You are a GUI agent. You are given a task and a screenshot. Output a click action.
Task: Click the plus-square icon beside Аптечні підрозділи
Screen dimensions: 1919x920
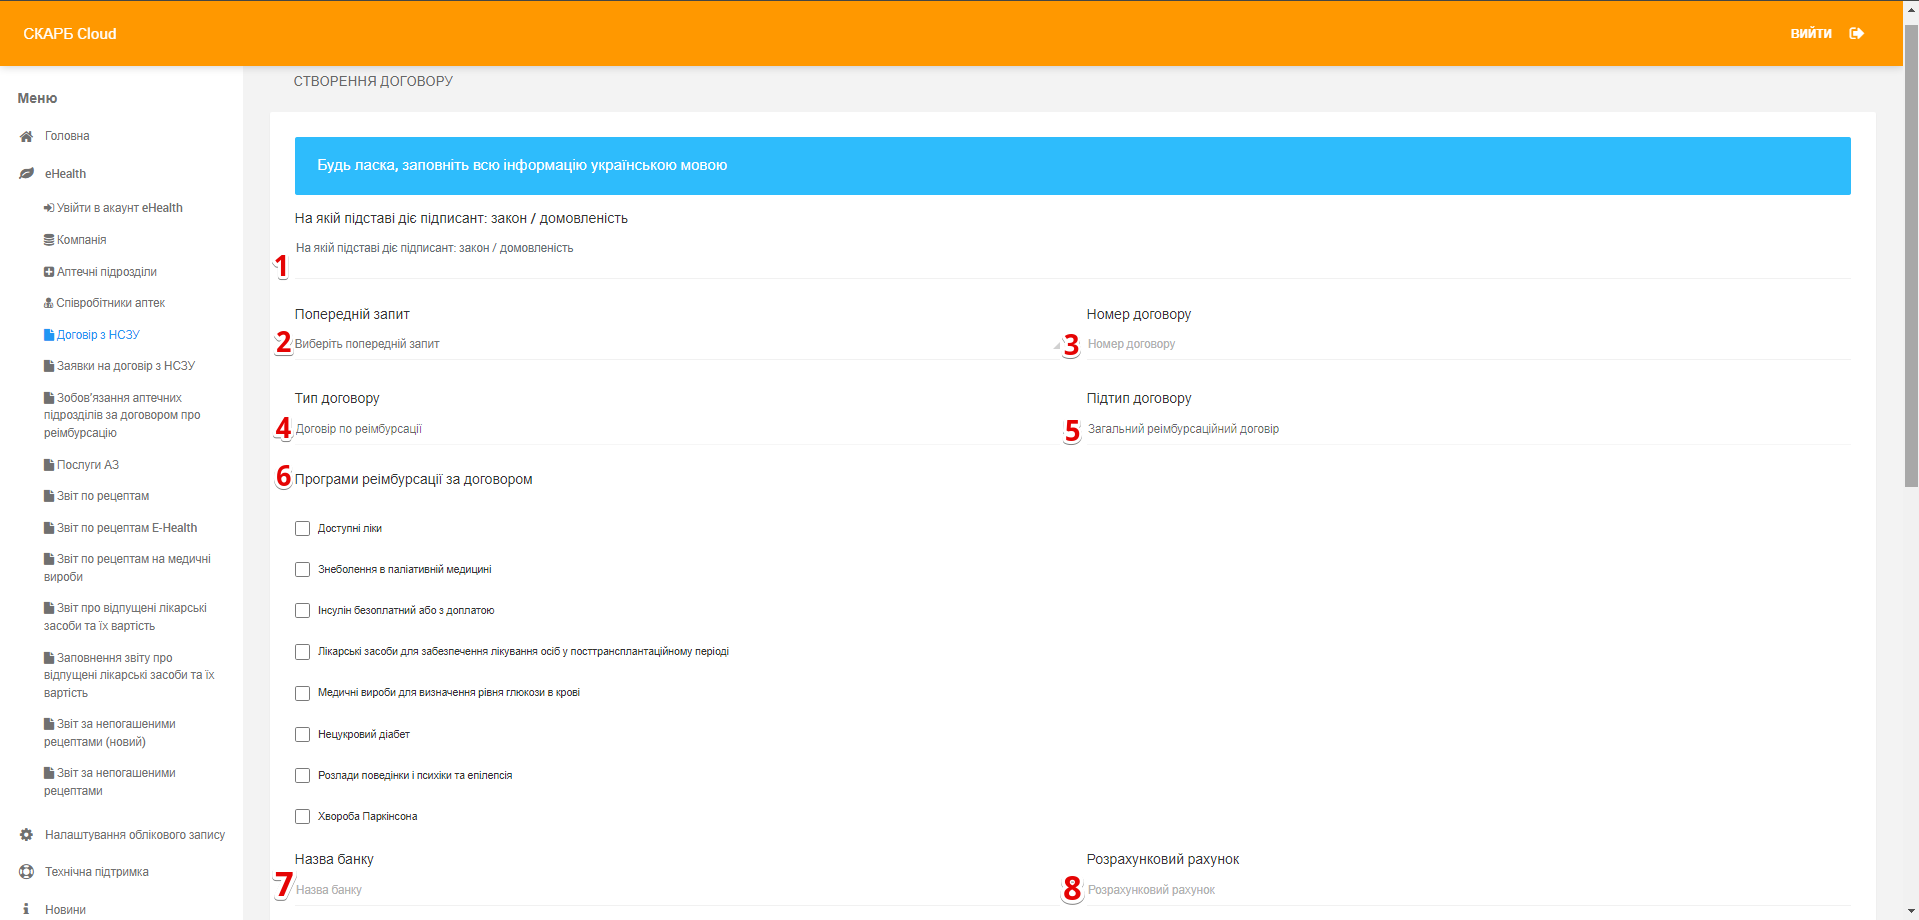pyautogui.click(x=49, y=272)
